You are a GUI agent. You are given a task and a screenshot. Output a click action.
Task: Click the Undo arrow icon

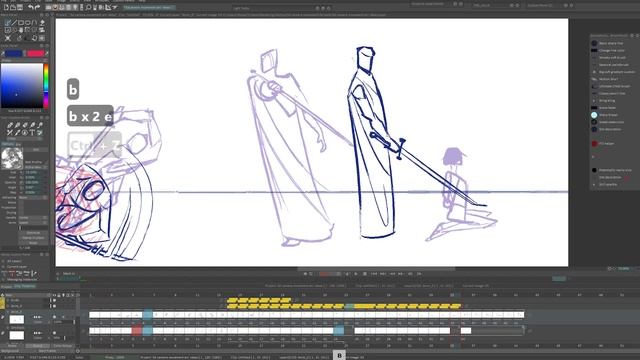(x=31, y=7)
